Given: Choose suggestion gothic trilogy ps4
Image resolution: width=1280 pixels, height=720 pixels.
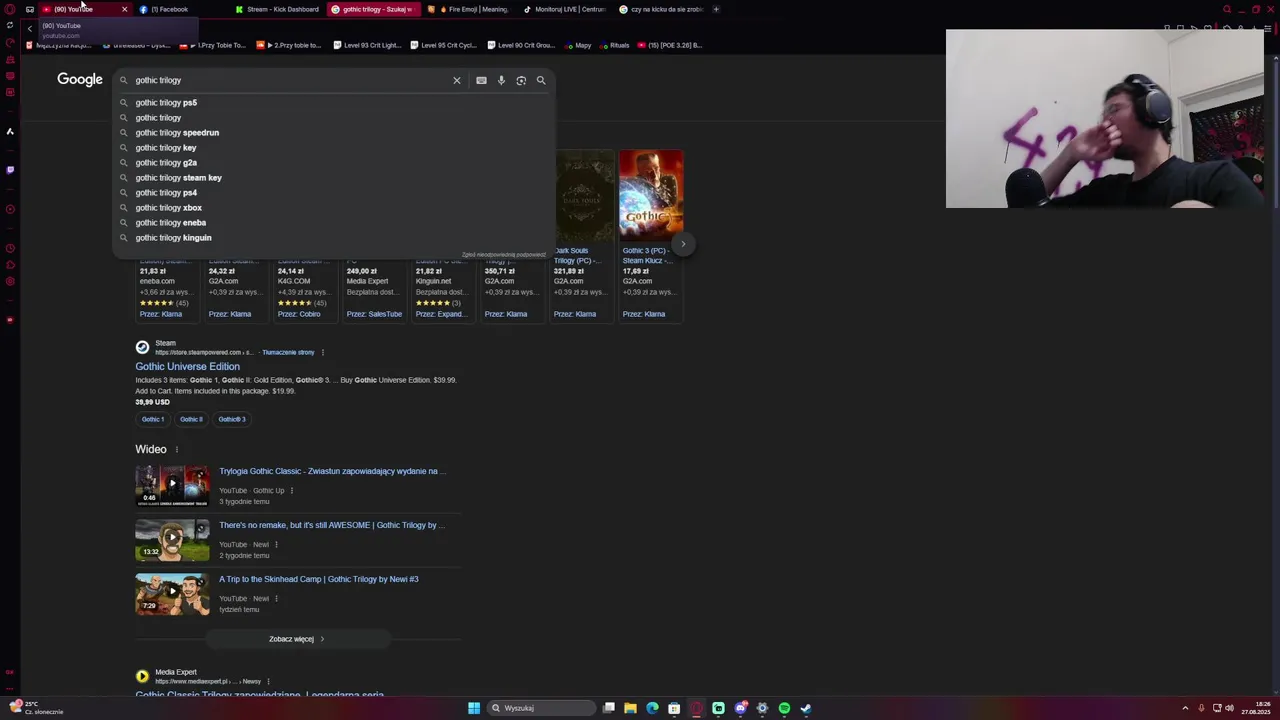Looking at the screenshot, I should coord(333,192).
